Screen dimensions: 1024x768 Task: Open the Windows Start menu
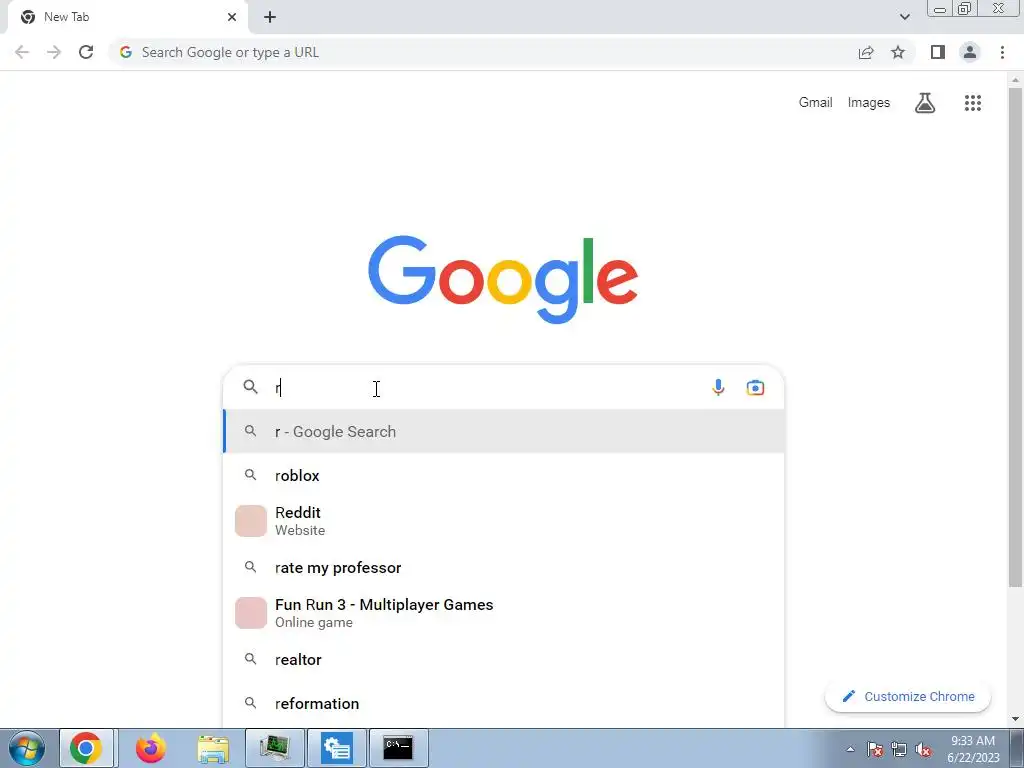click(x=27, y=748)
